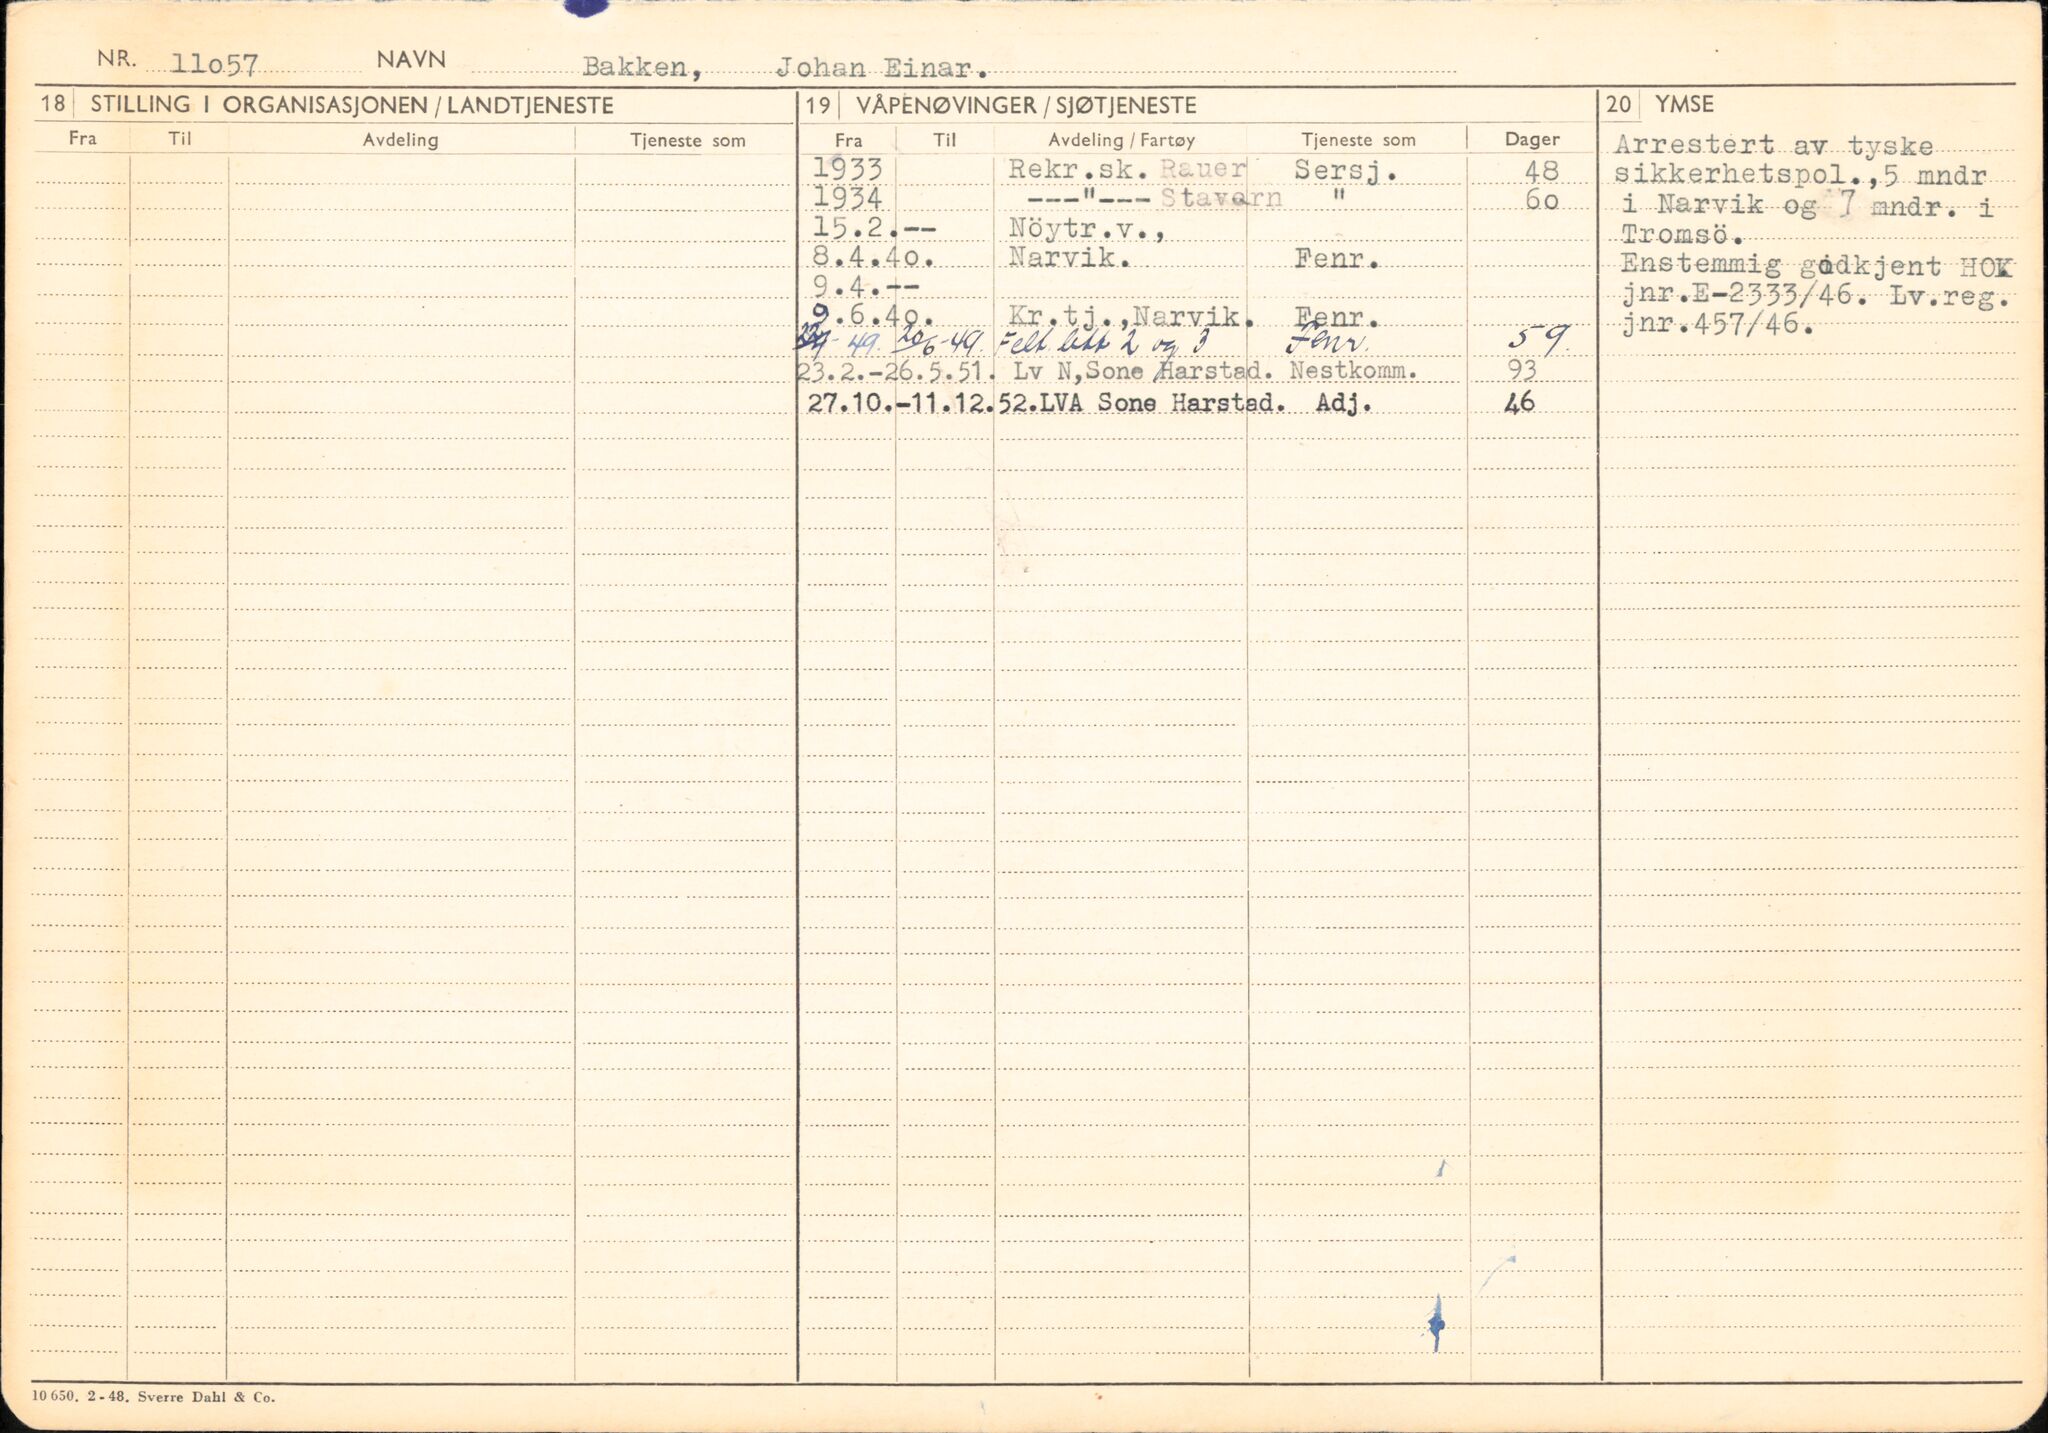Image resolution: width=2048 pixels, height=1433 pixels.
Task: Click the jnr.457/46. reference
Action: point(1717,325)
